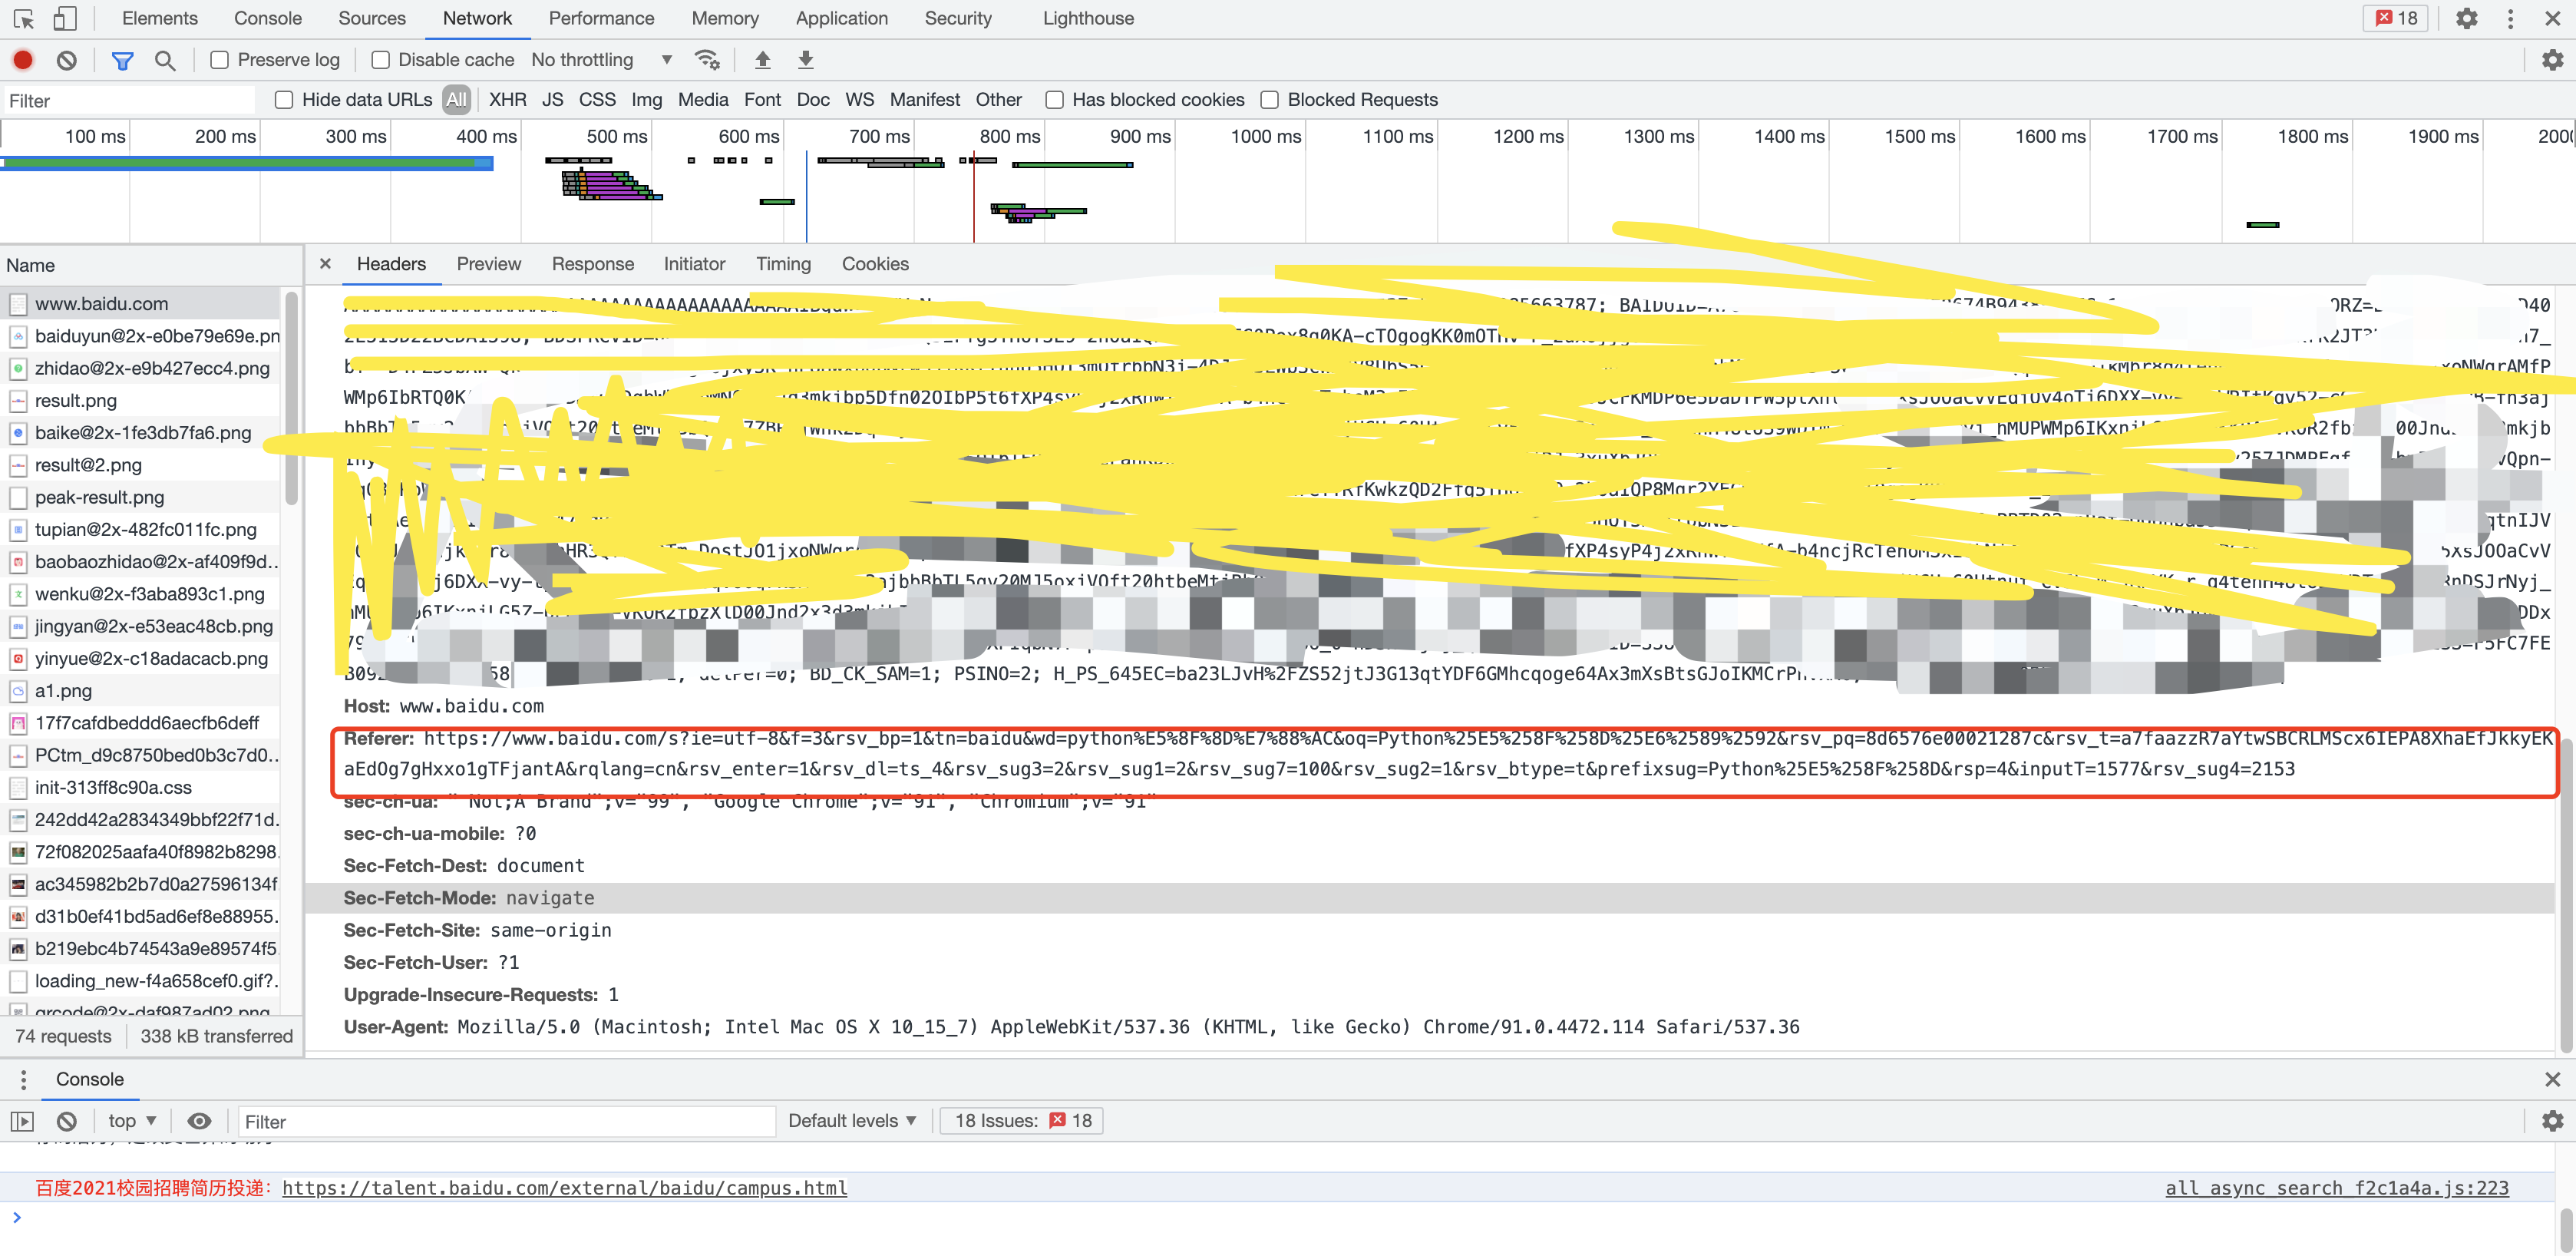Select the Headers tab in request details

click(x=391, y=263)
